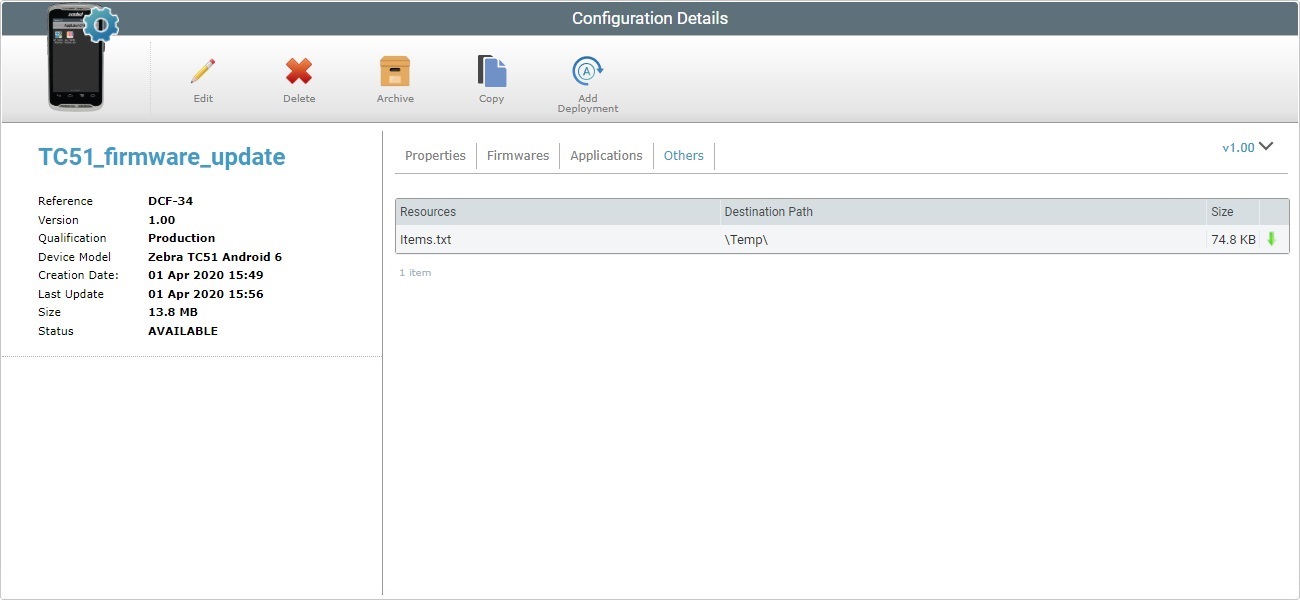Image resolution: width=1300 pixels, height=600 pixels.
Task: Switch to the Firmwares tab
Action: [517, 155]
